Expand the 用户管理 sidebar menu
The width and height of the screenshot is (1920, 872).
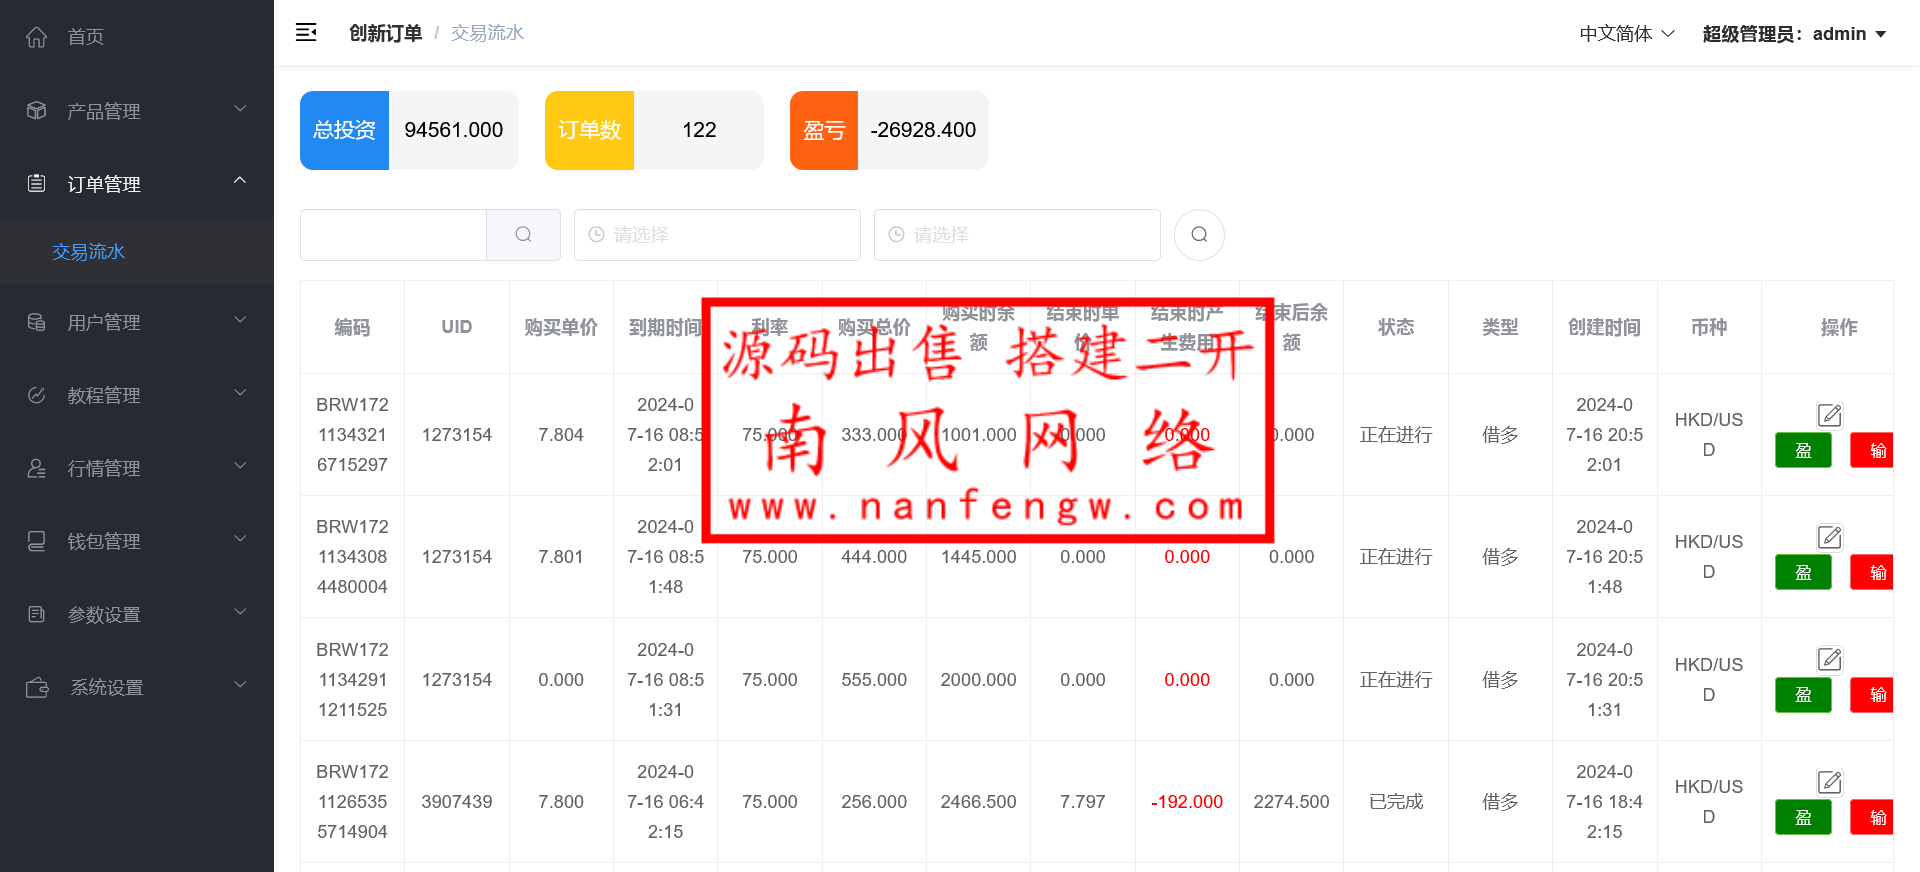click(x=136, y=322)
